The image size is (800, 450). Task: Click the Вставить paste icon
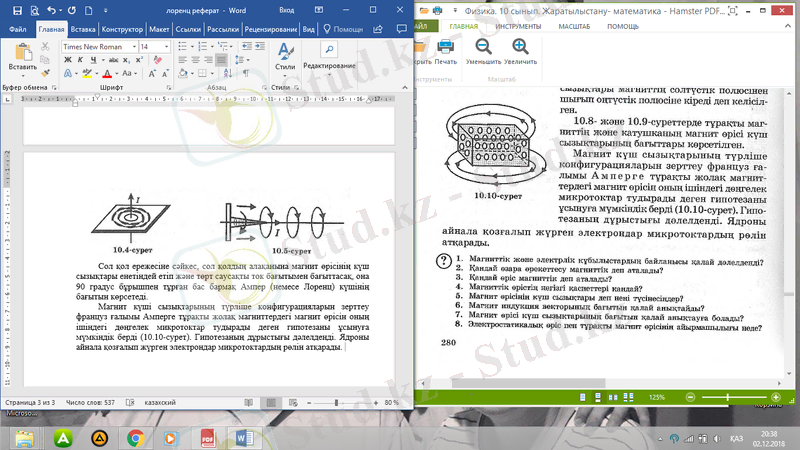pos(22,56)
